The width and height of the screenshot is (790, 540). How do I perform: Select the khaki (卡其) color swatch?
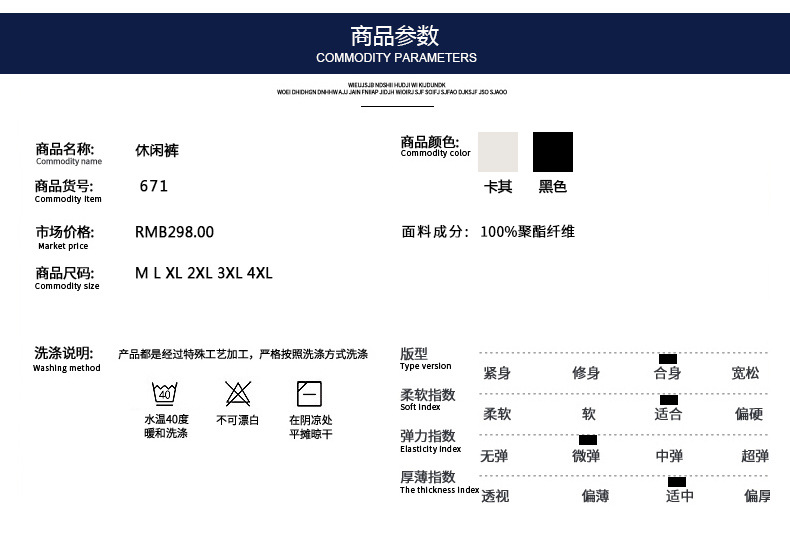tap(498, 152)
